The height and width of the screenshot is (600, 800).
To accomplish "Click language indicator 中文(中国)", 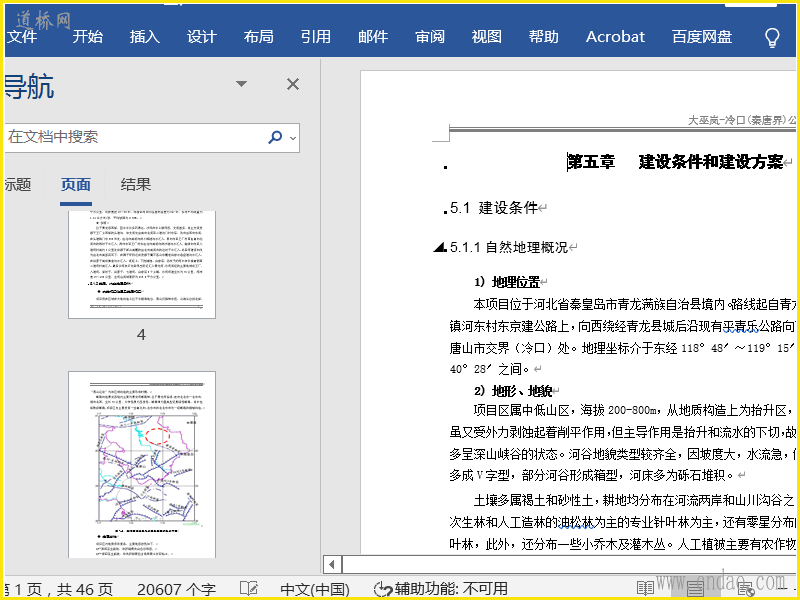I will click(315, 590).
